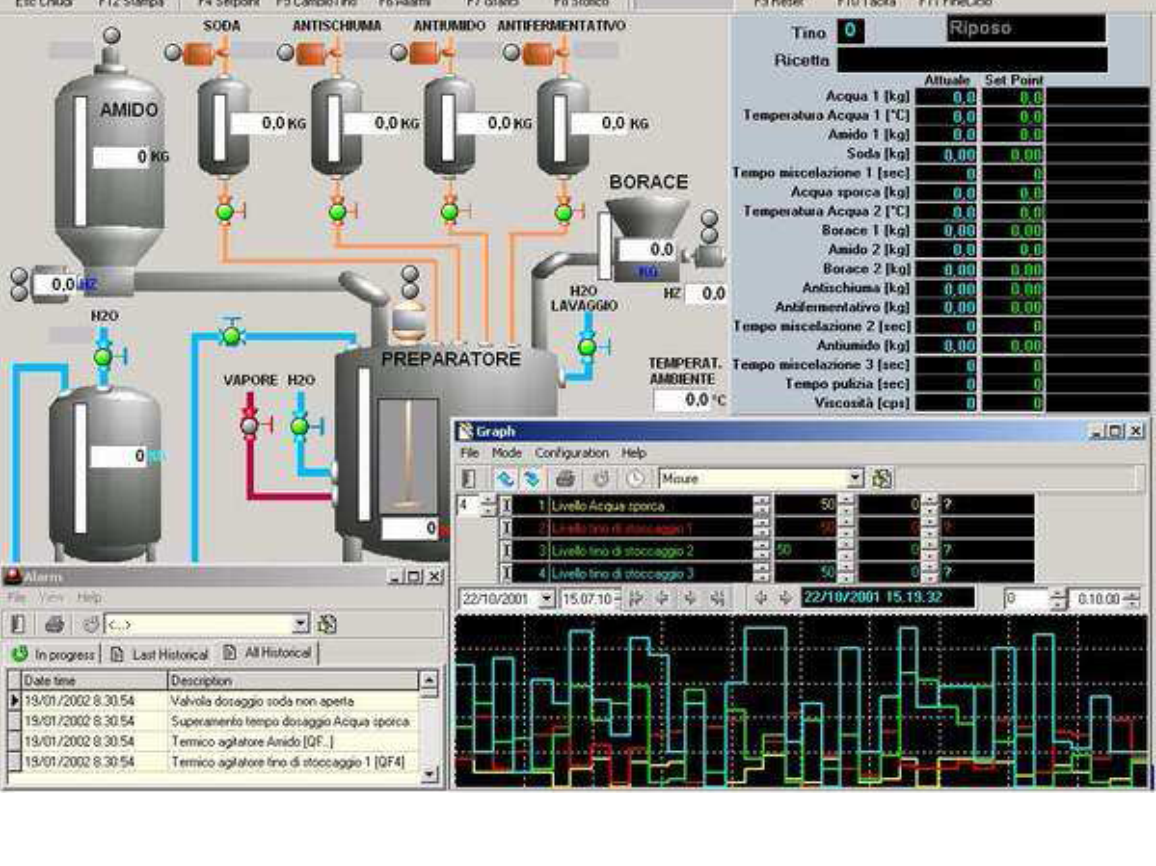Open the Configuration menu in Graph window
Image resolution: width=1156 pixels, height=866 pixels.
point(571,453)
